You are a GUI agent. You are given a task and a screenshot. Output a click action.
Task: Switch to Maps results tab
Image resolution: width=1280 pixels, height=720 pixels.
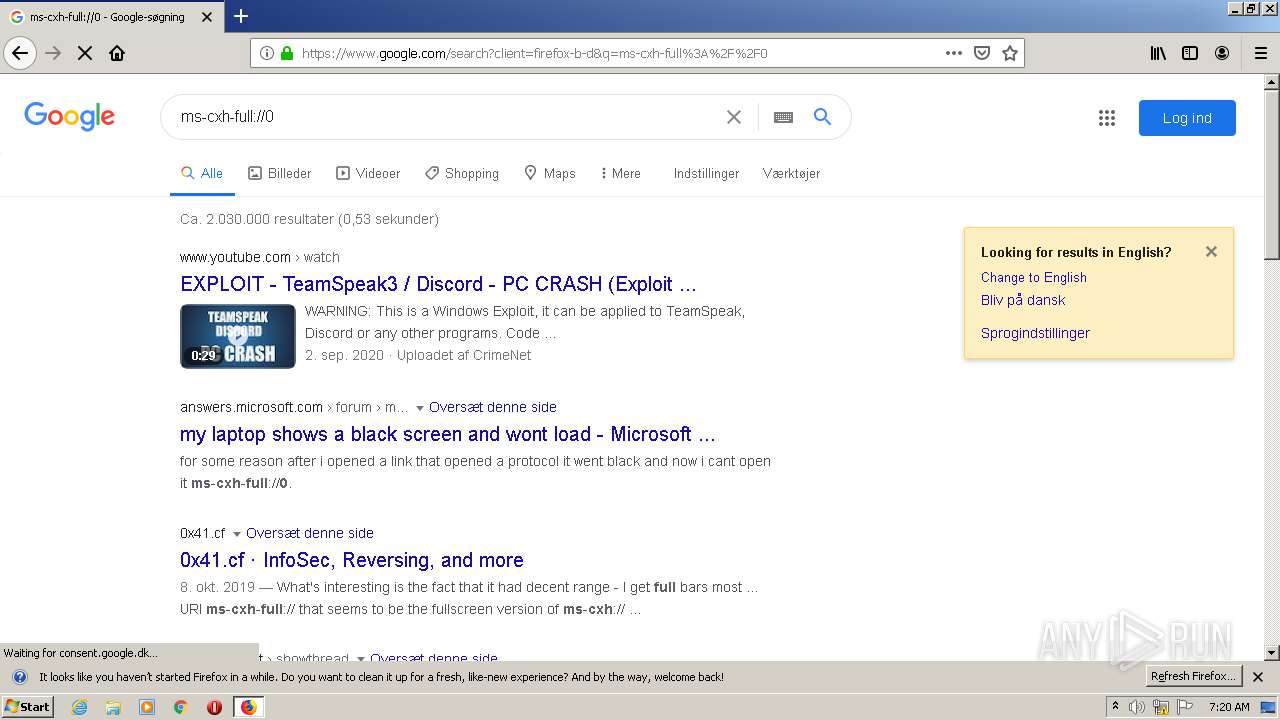[550, 173]
